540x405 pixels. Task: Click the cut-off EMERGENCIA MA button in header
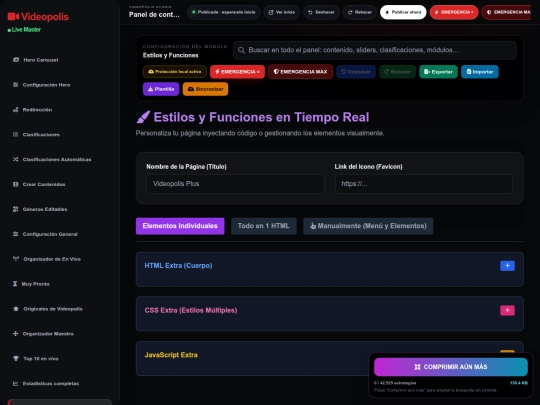[x=506, y=12]
